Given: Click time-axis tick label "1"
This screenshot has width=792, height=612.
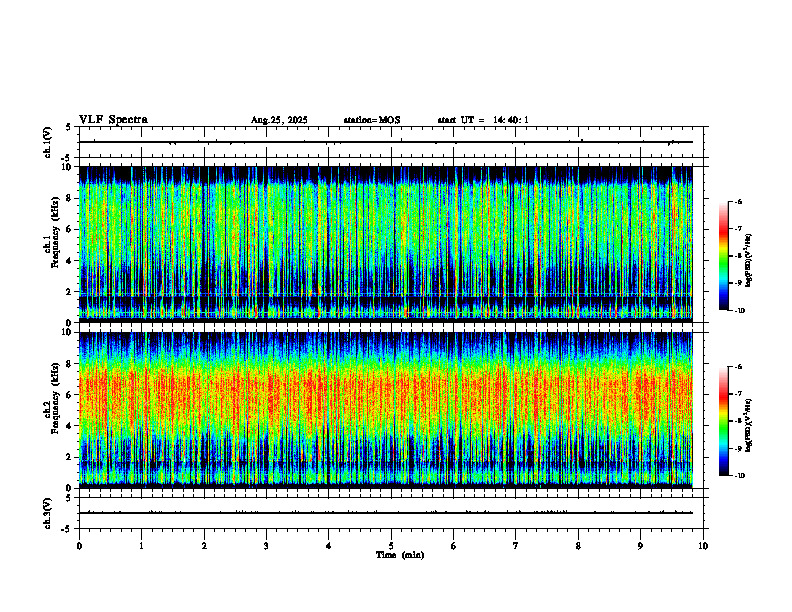Looking at the screenshot, I should 142,546.
